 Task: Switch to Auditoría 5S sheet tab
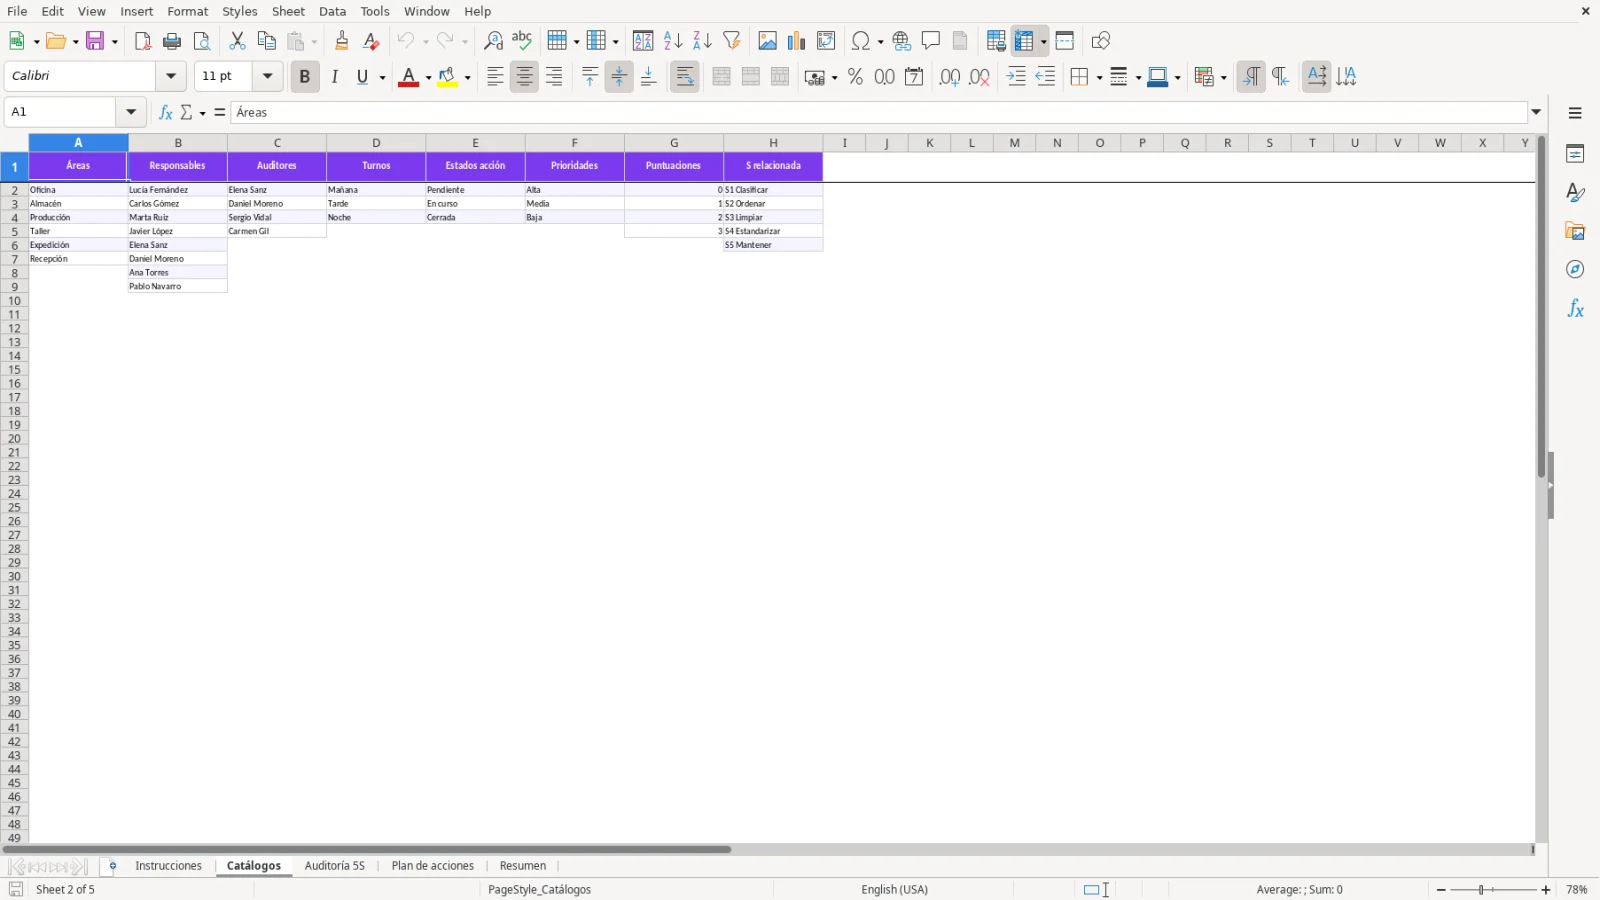(x=335, y=866)
